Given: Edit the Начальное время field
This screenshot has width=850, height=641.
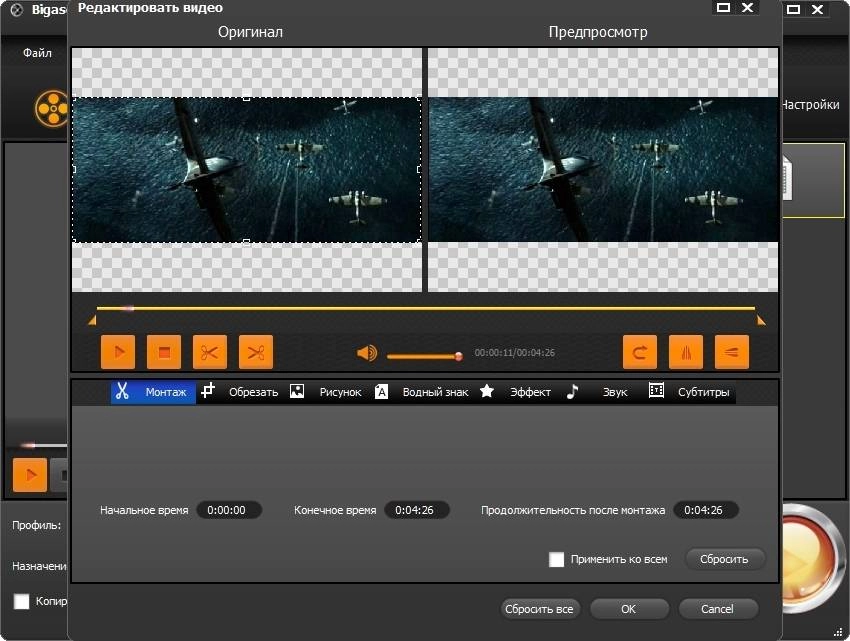Looking at the screenshot, I should pyautogui.click(x=229, y=510).
